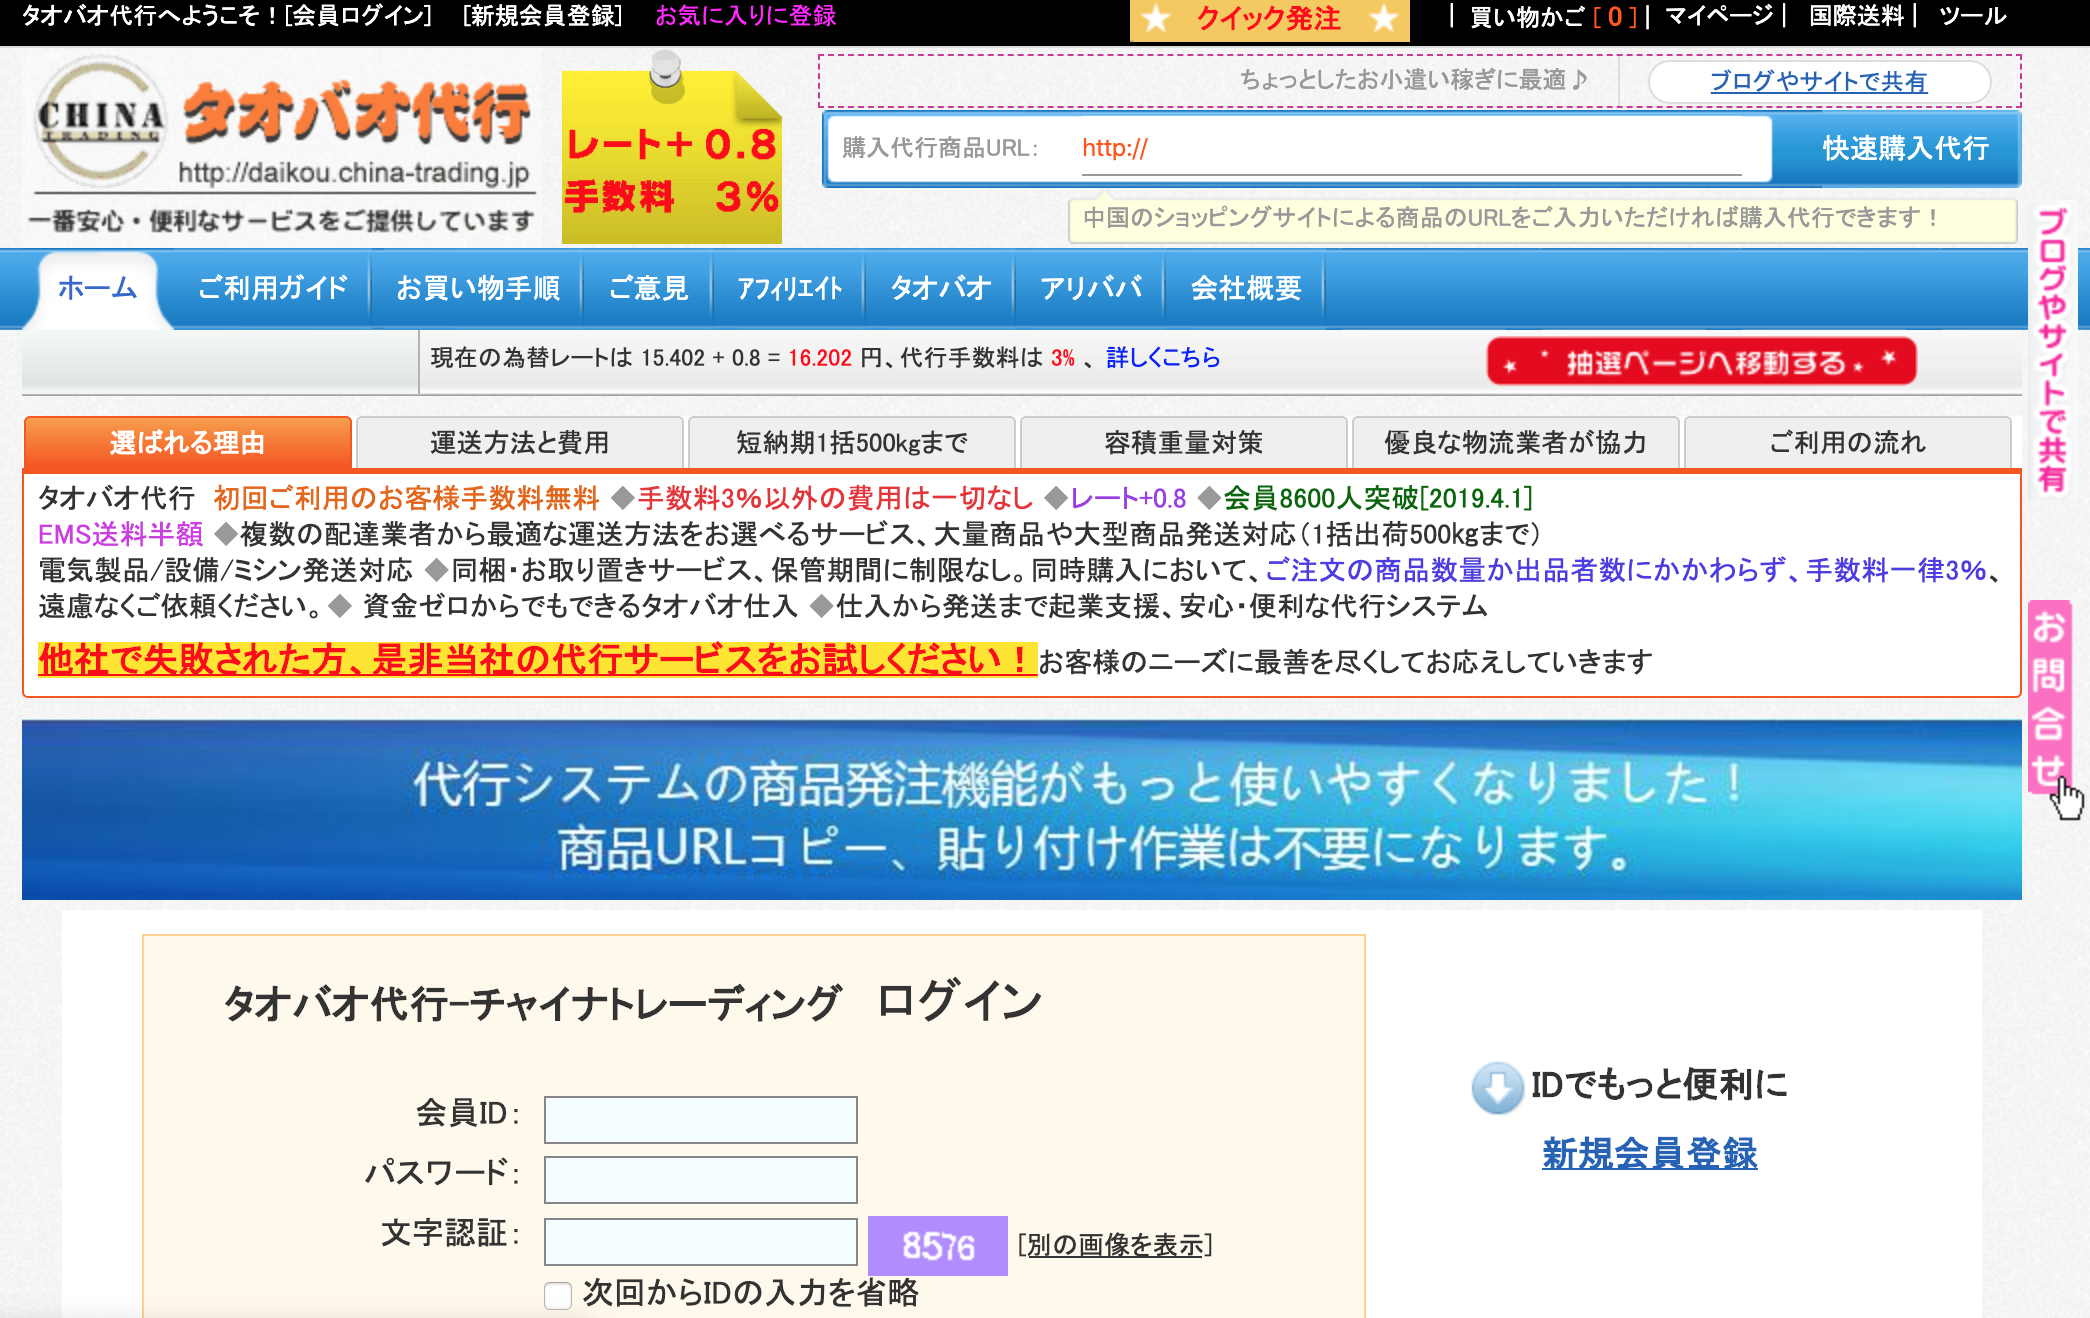Image resolution: width=2090 pixels, height=1318 pixels.
Task: Click the IDでもっと便利に heading
Action: coord(1658,1085)
